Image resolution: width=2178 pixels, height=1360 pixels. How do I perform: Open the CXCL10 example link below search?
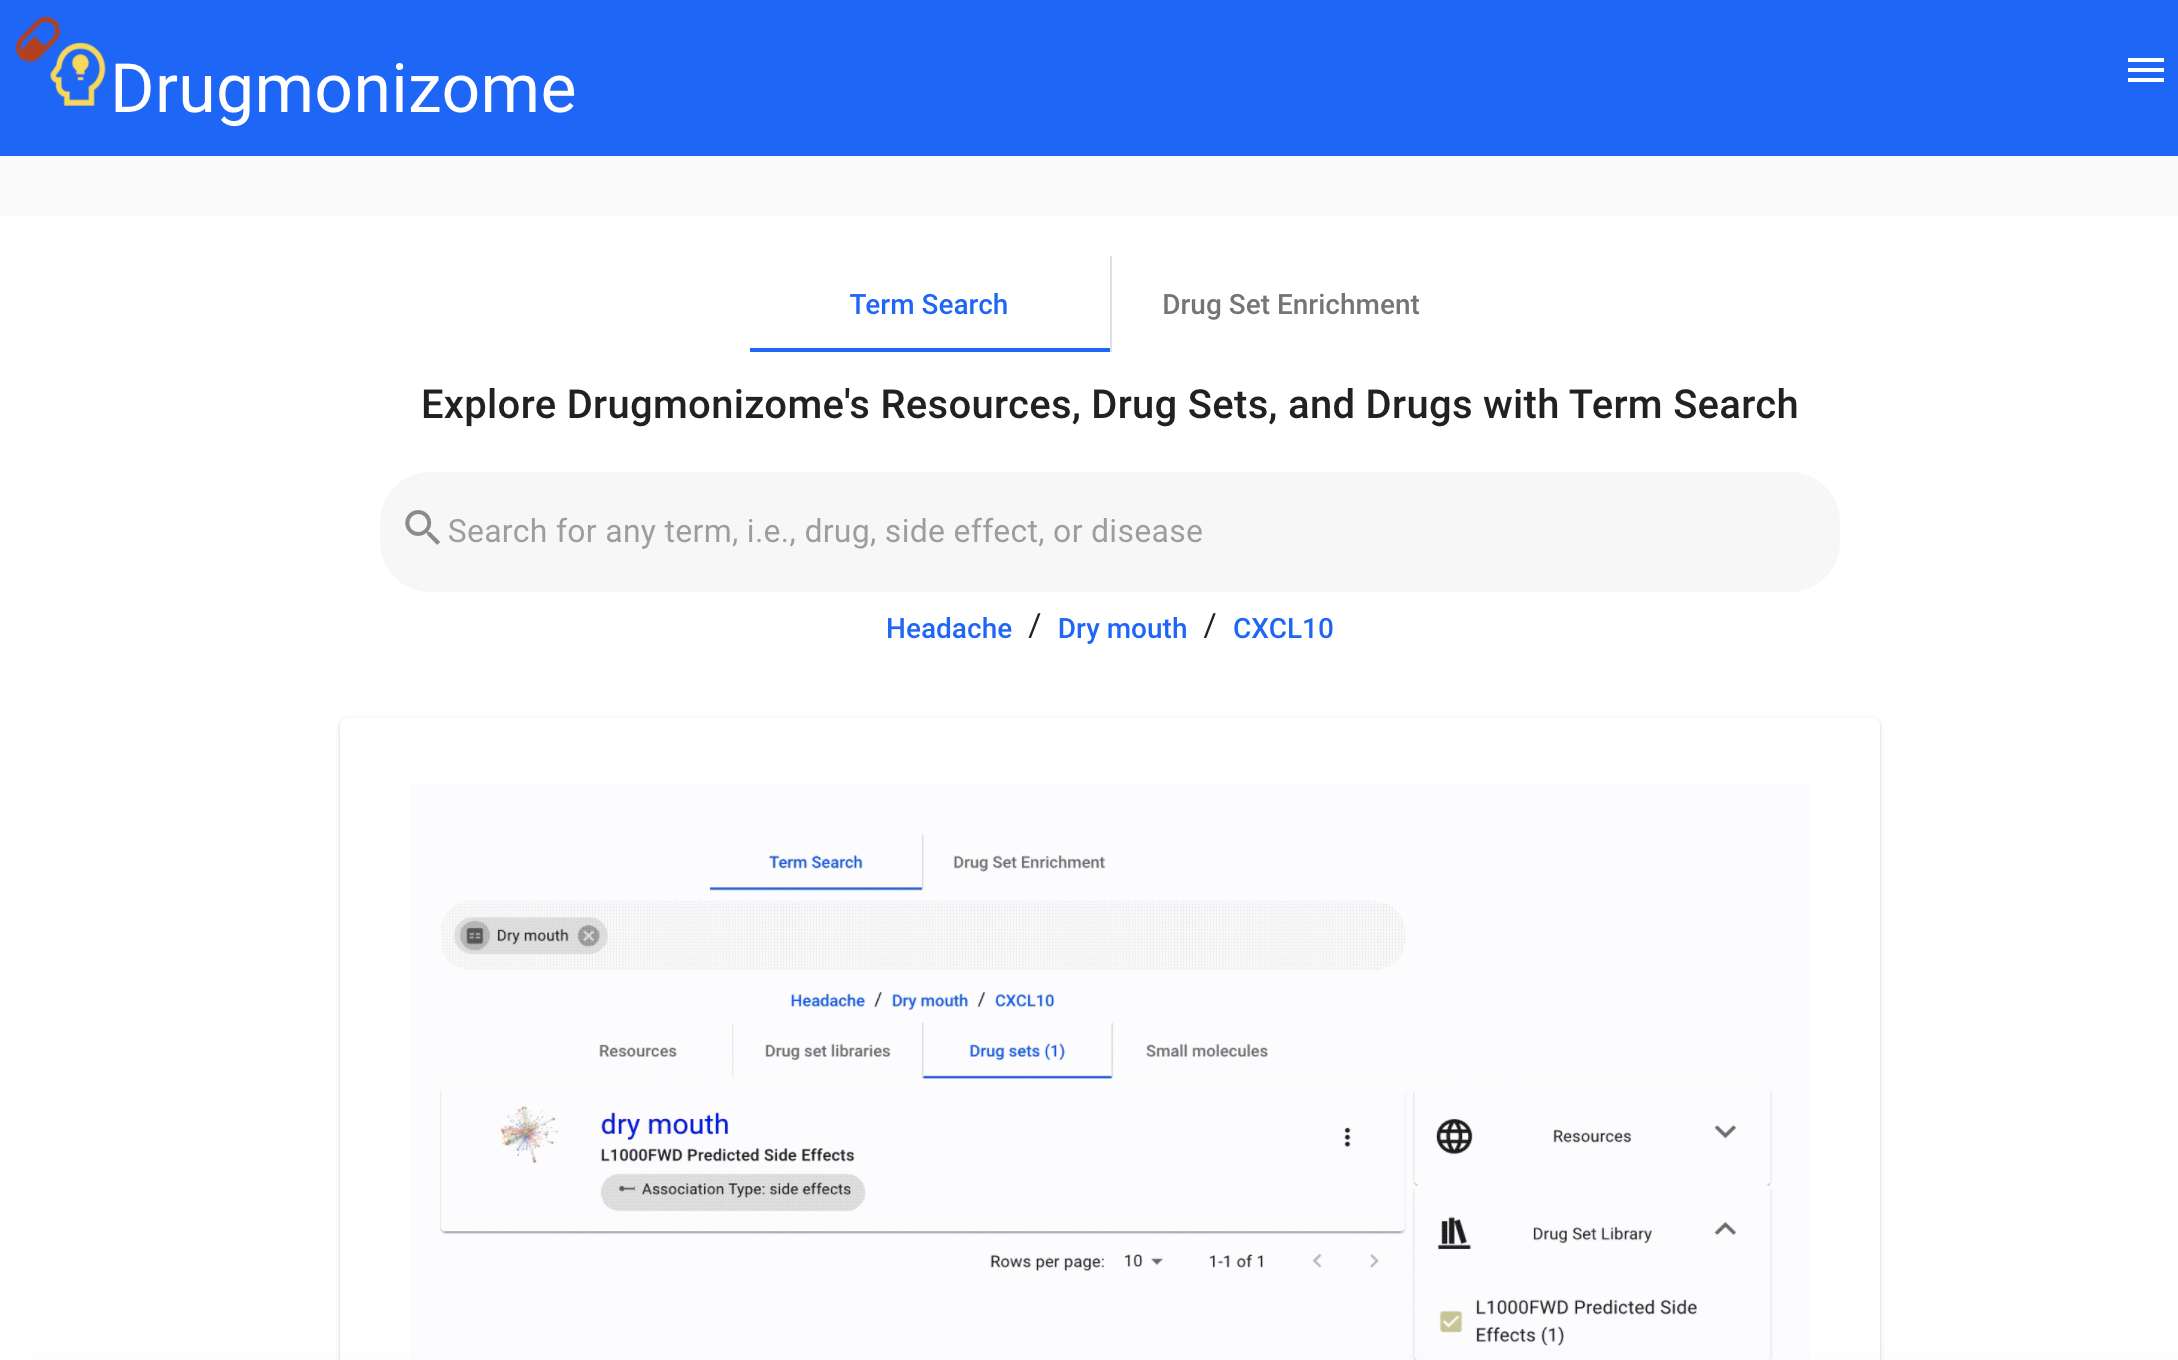pyautogui.click(x=1283, y=628)
